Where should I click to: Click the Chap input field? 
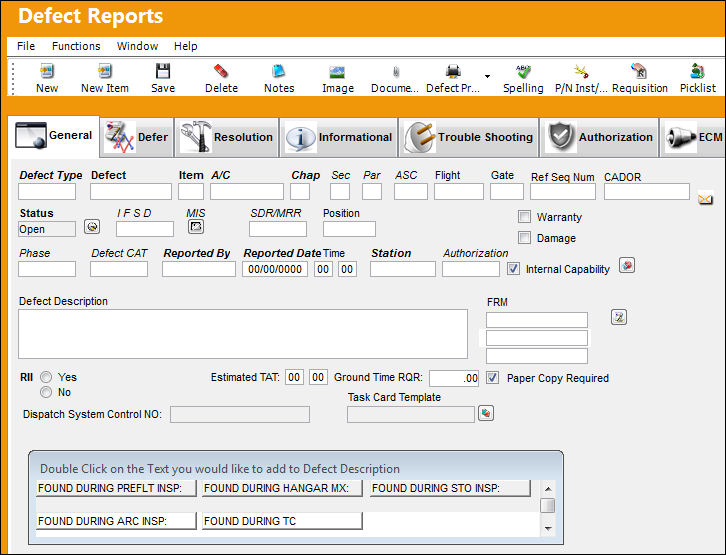pos(300,192)
